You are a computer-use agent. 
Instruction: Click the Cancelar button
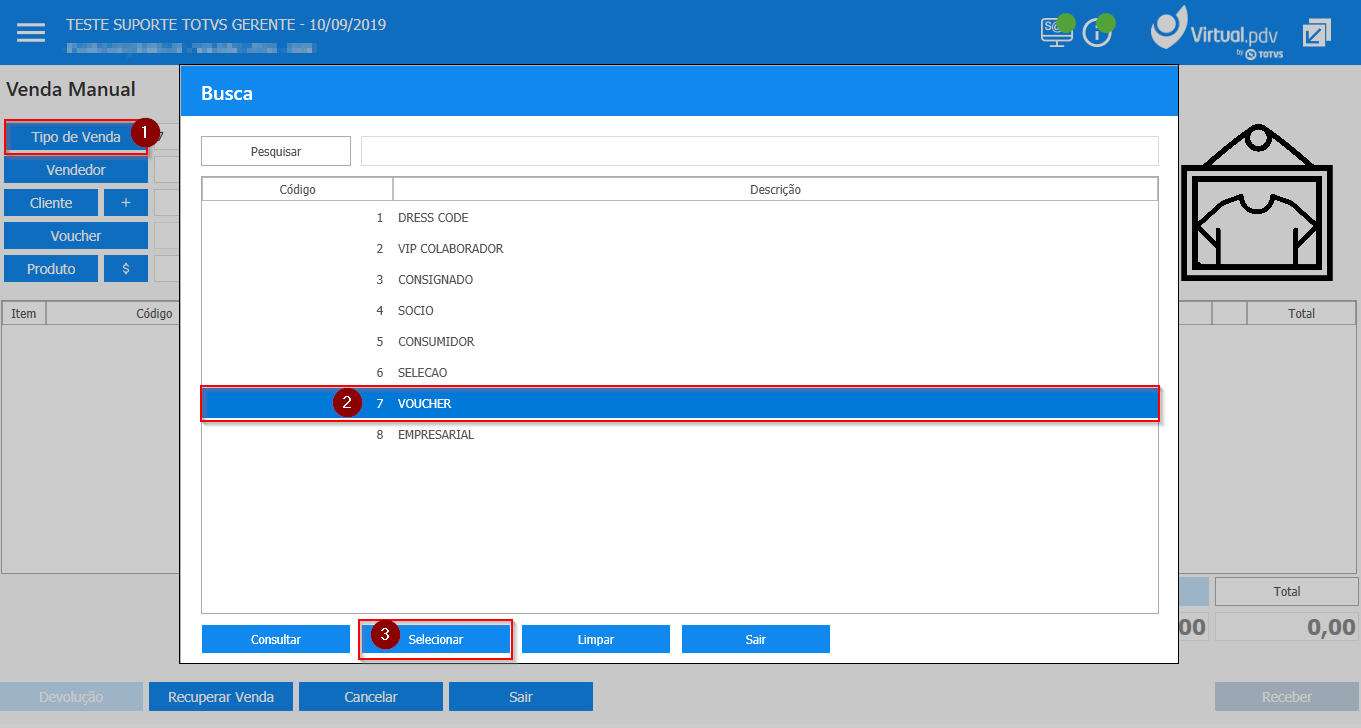(x=371, y=697)
